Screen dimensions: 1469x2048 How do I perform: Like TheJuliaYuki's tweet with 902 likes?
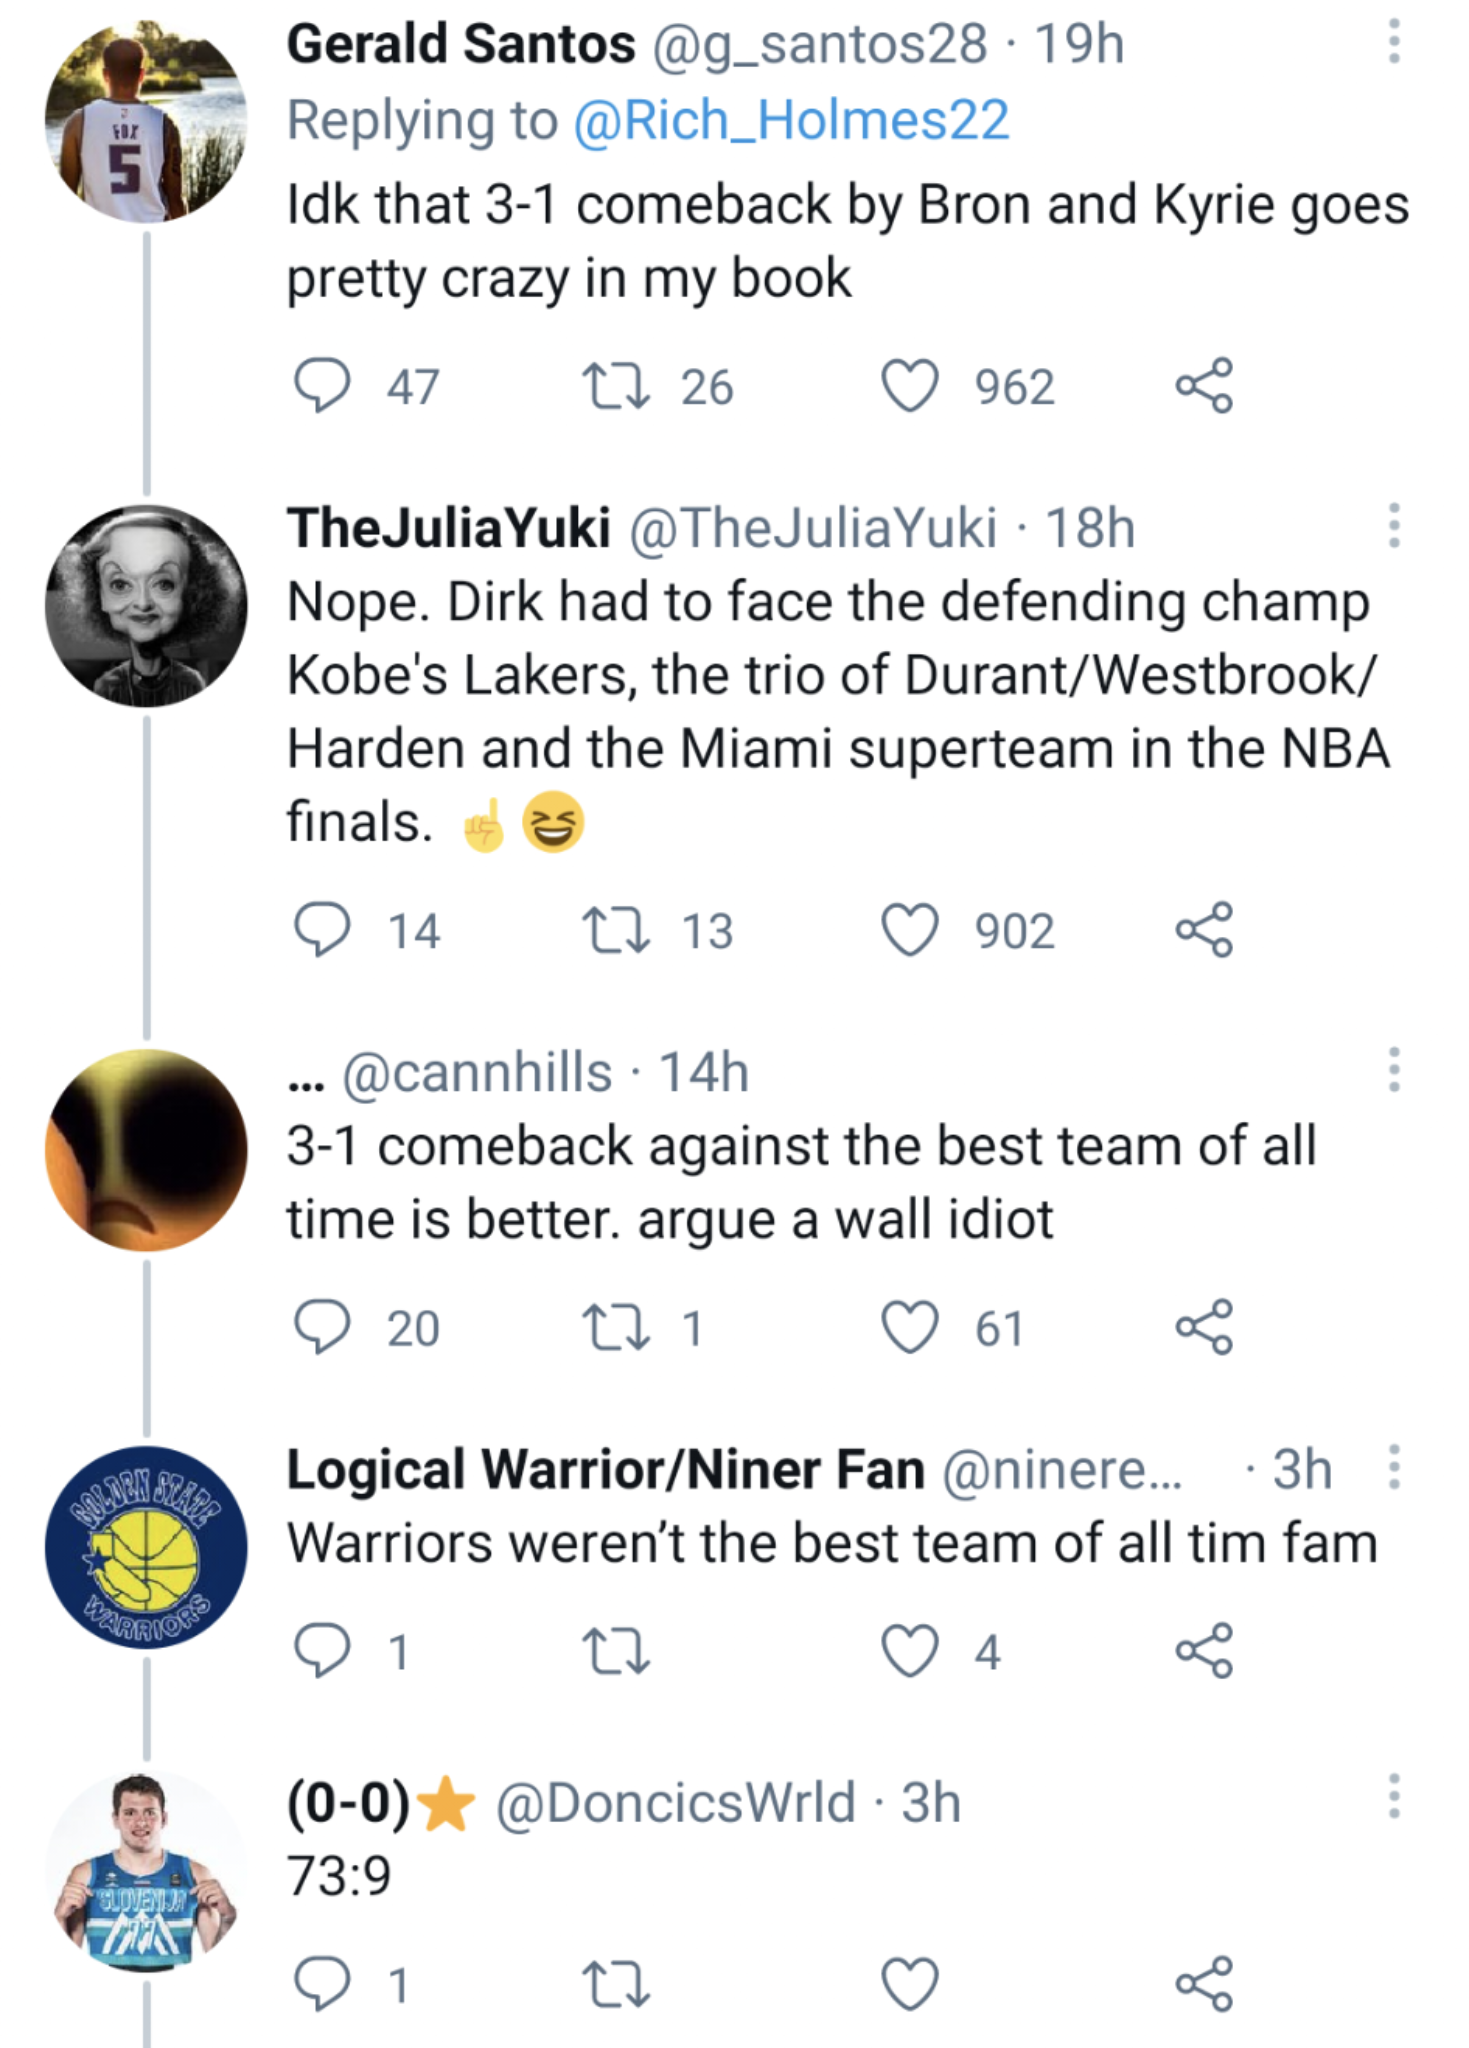[x=910, y=930]
